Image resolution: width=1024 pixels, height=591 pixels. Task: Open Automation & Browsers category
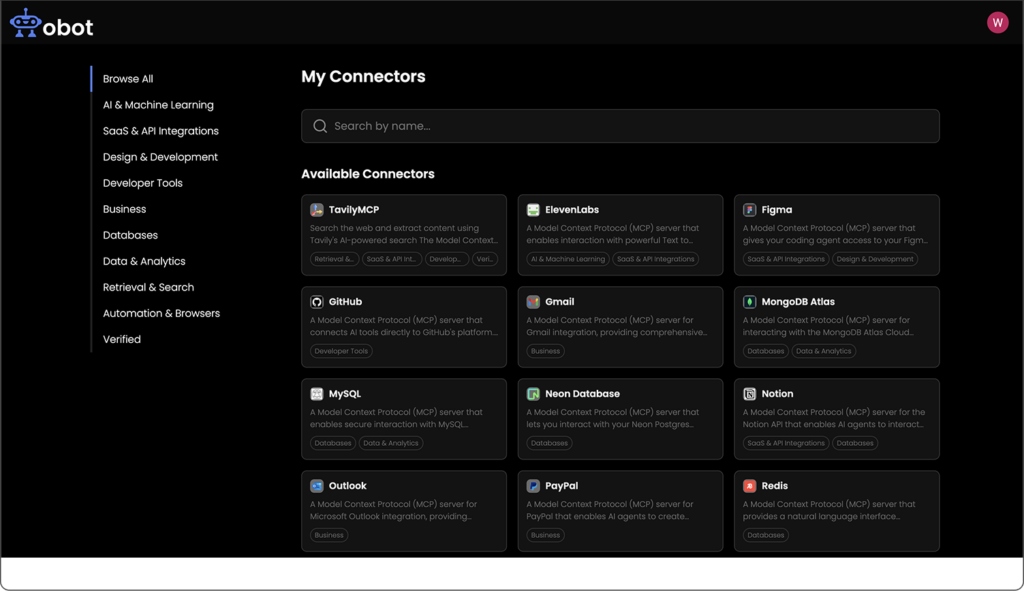coord(161,313)
